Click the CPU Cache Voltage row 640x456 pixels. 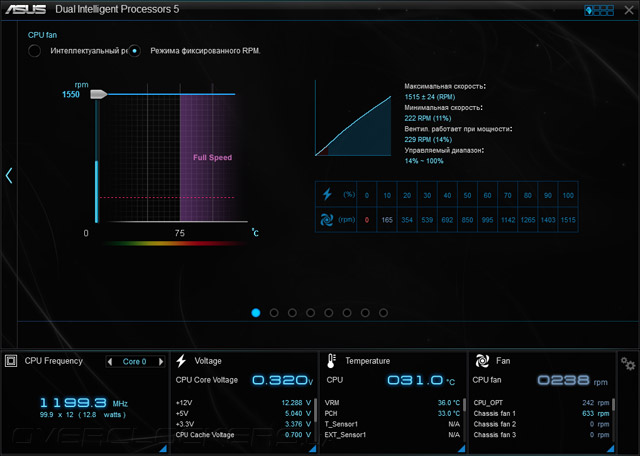click(x=243, y=435)
